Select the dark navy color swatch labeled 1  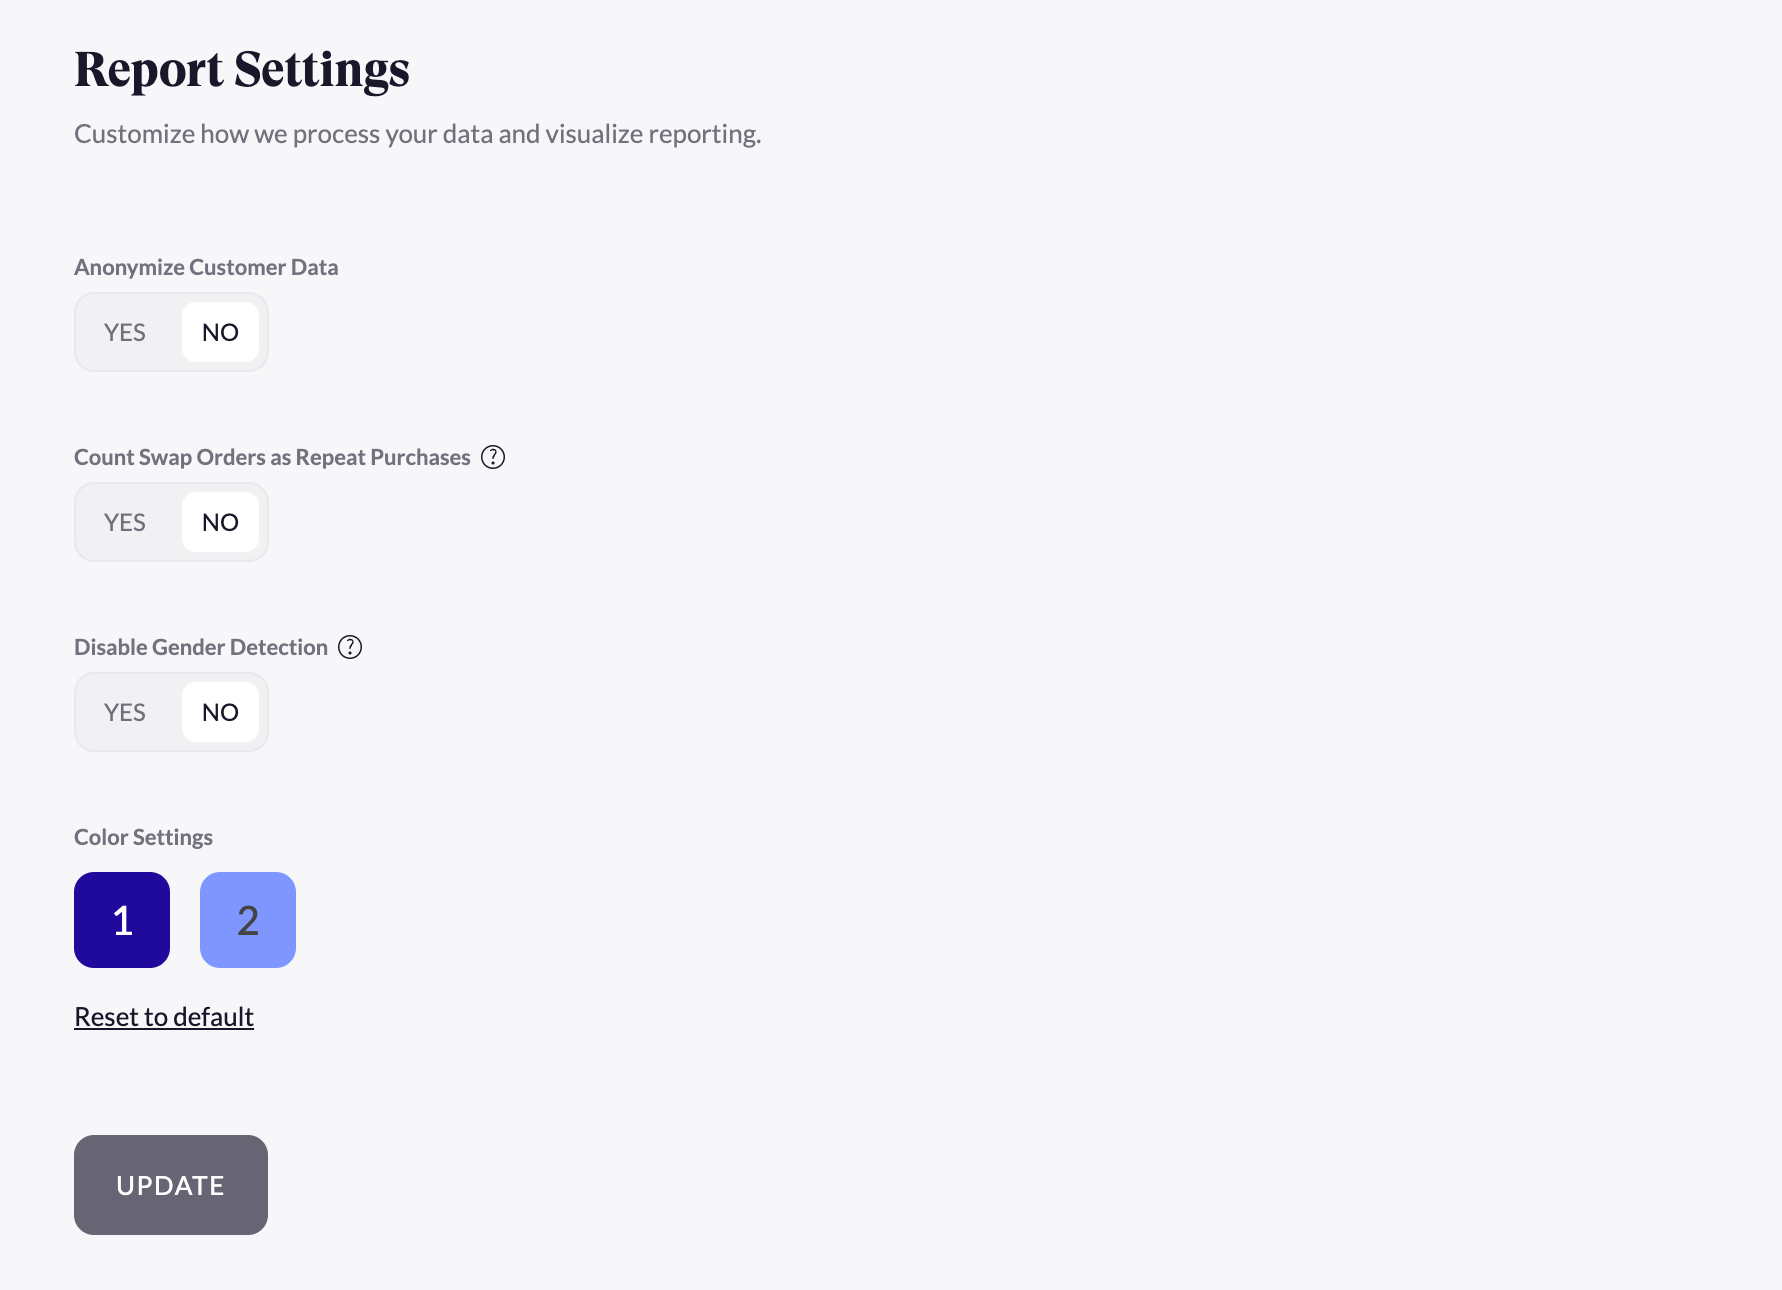point(121,920)
